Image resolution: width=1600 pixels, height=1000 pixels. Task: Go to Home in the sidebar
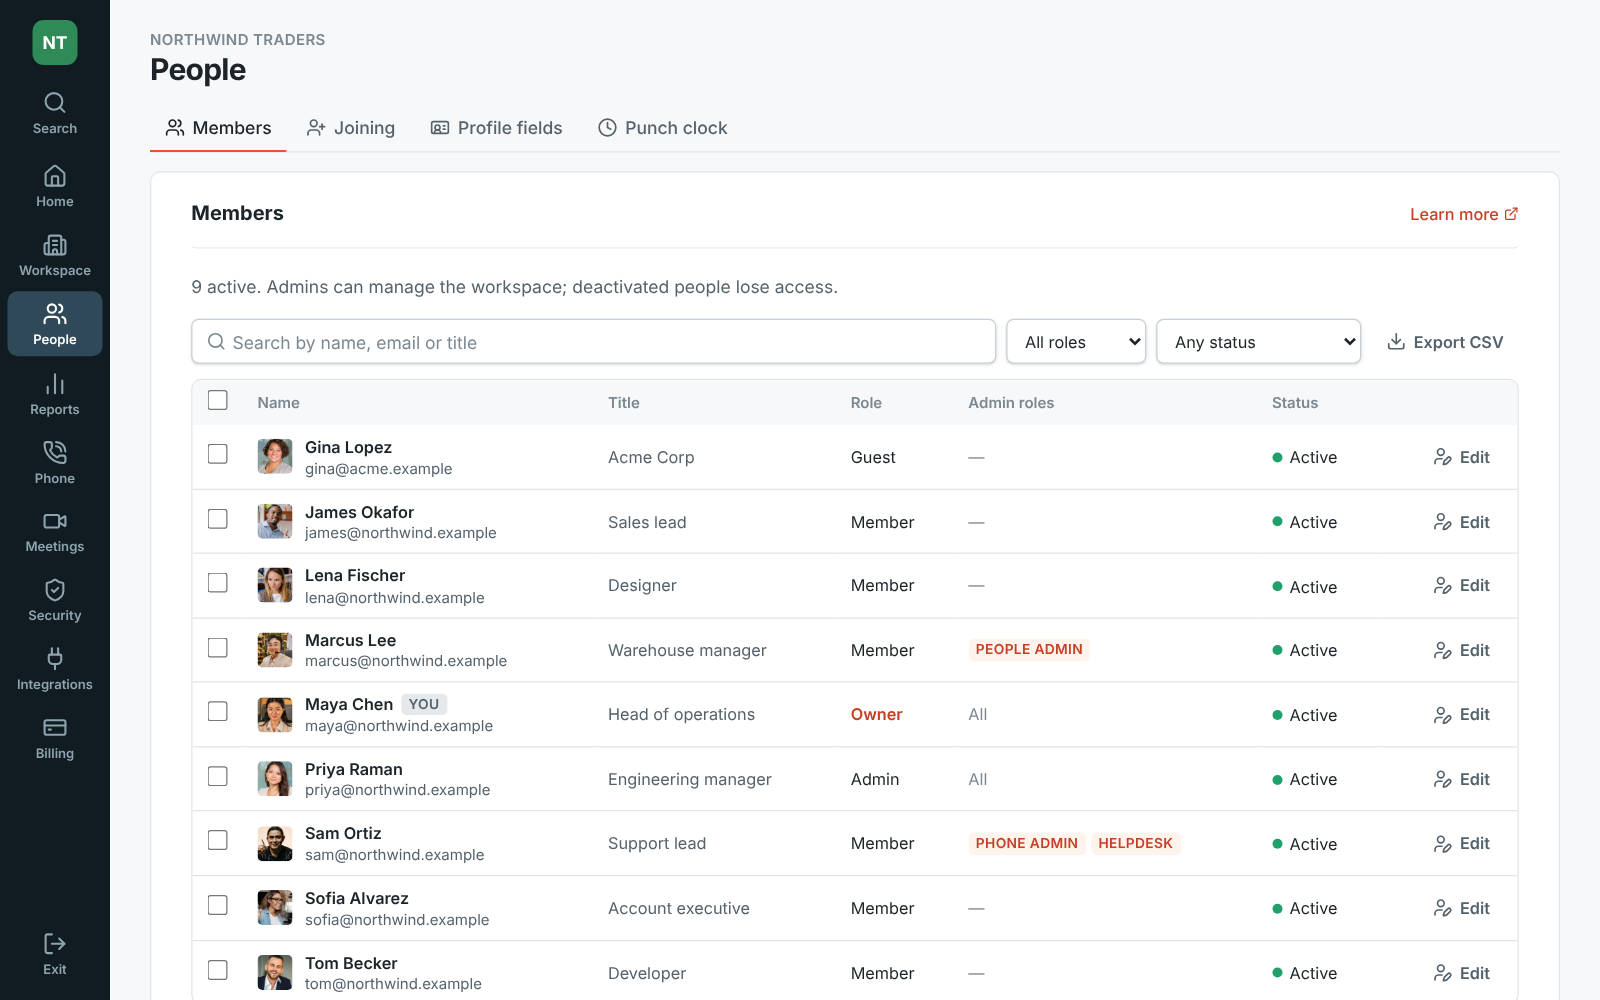(55, 187)
